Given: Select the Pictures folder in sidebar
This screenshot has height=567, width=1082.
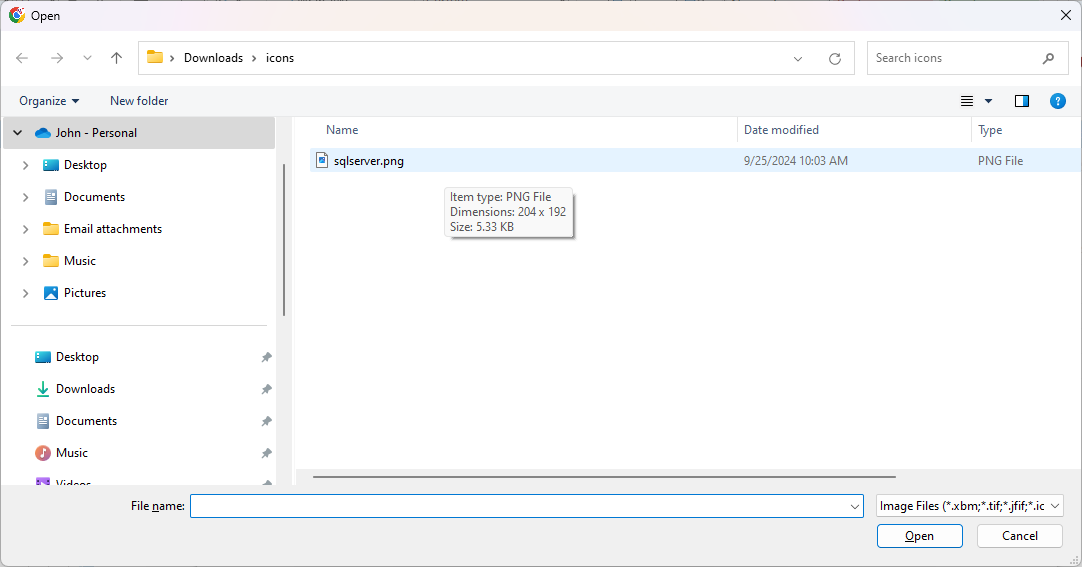Looking at the screenshot, I should tap(85, 293).
